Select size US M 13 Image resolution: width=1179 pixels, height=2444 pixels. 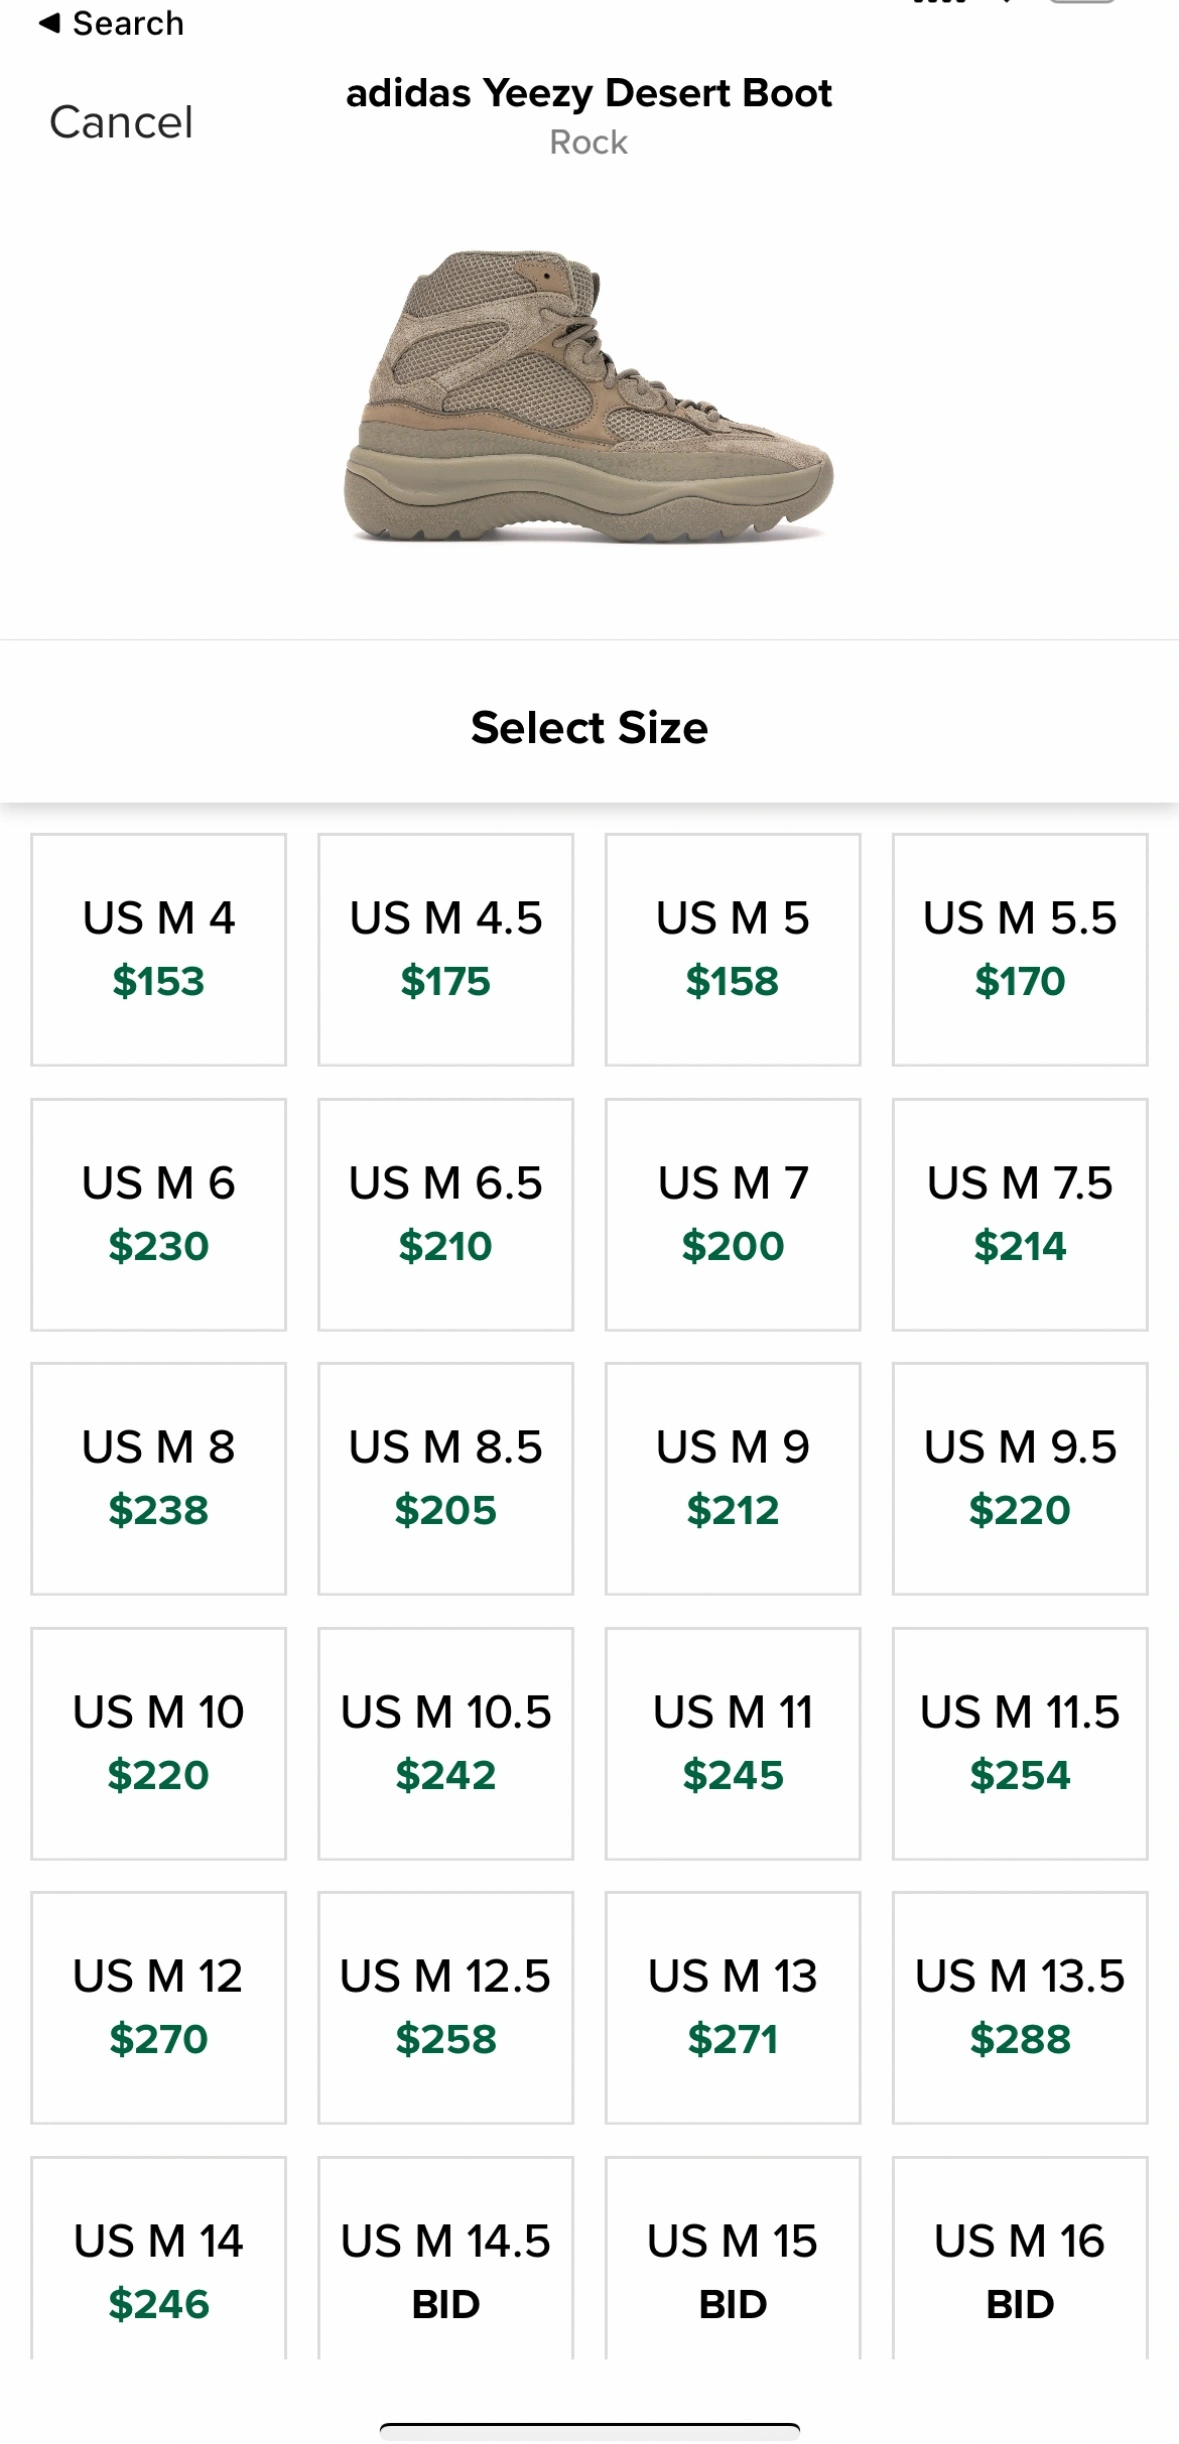[733, 2007]
